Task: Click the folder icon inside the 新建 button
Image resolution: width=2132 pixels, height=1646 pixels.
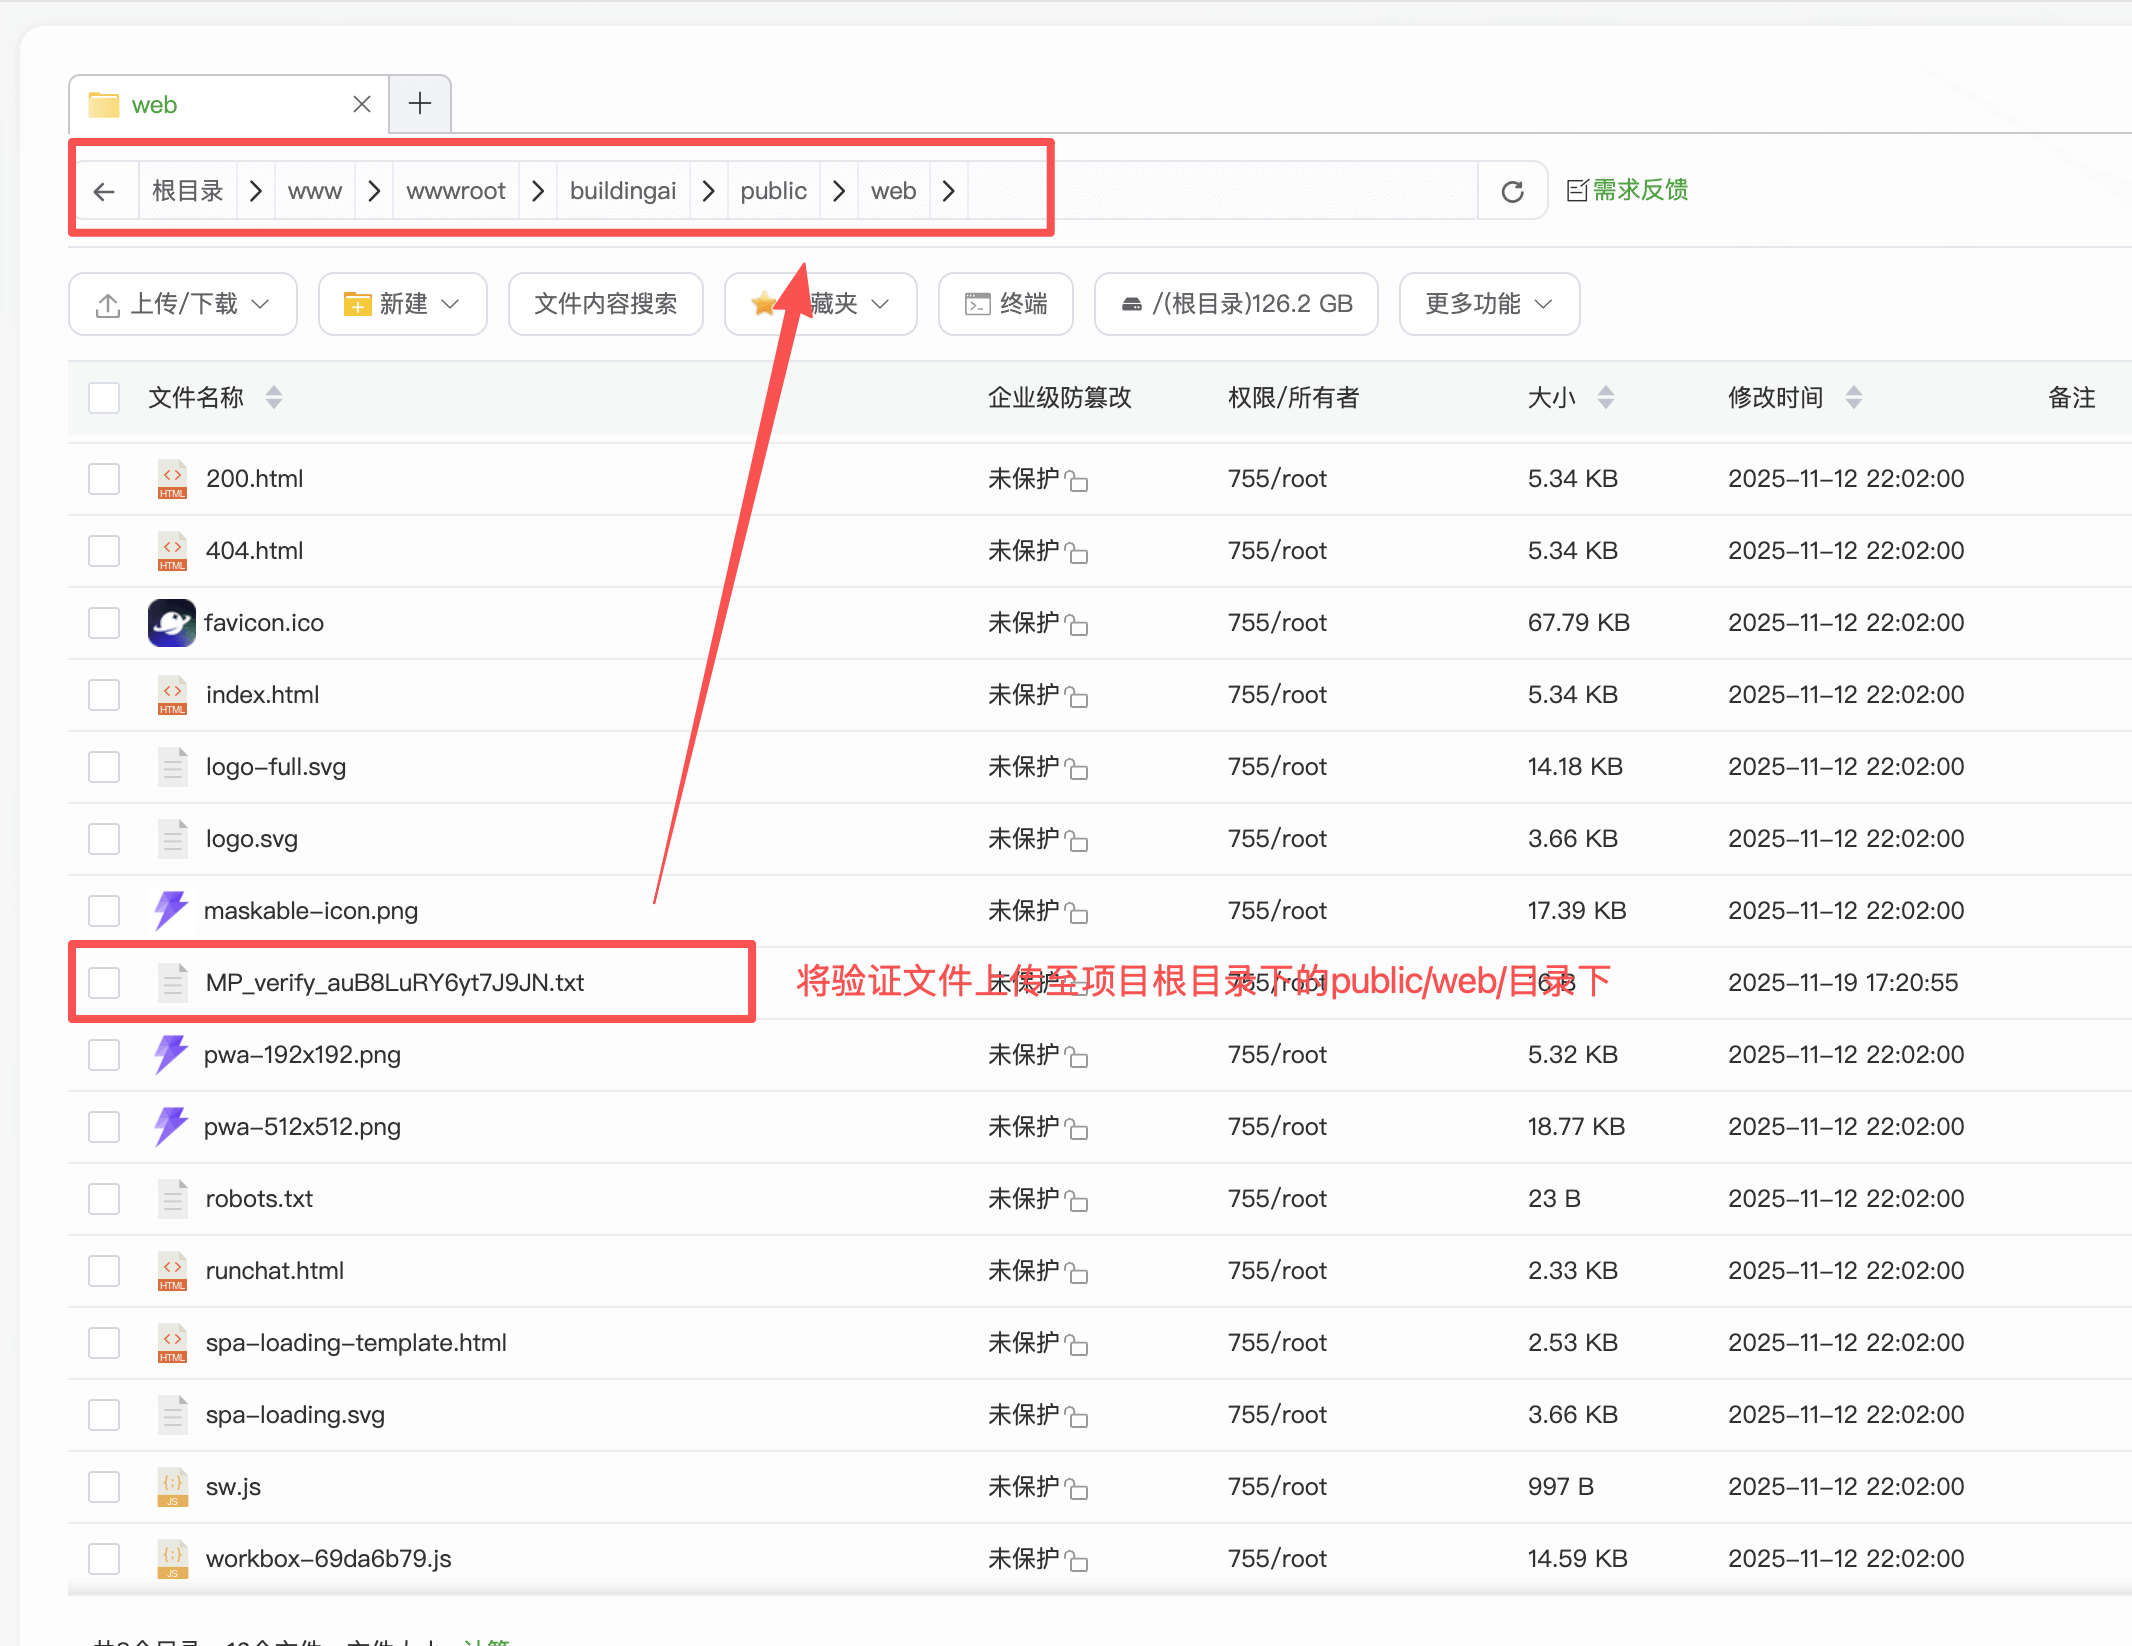Action: [356, 303]
